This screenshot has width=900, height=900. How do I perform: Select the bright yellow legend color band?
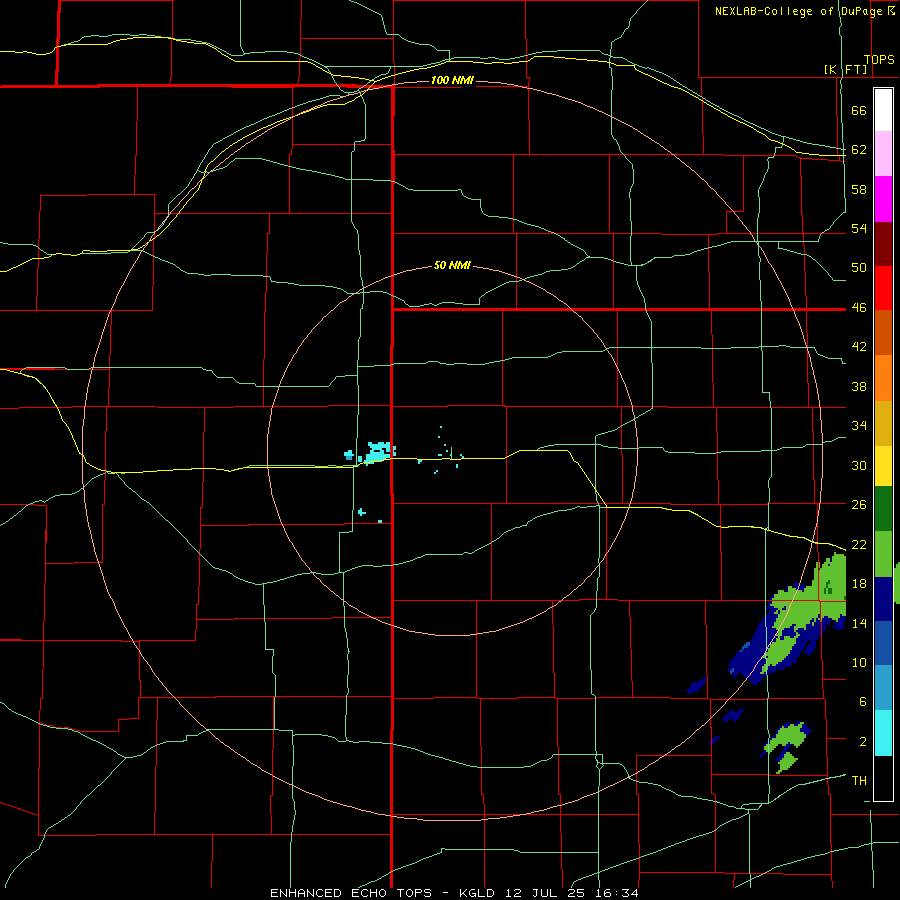click(x=883, y=466)
